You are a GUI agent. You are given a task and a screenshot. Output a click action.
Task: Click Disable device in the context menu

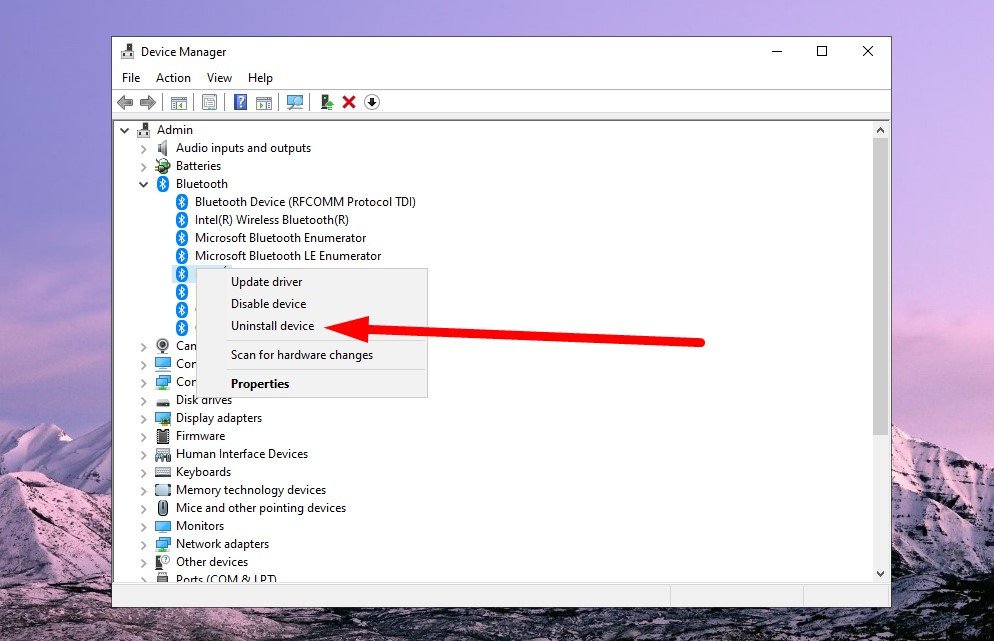click(268, 303)
